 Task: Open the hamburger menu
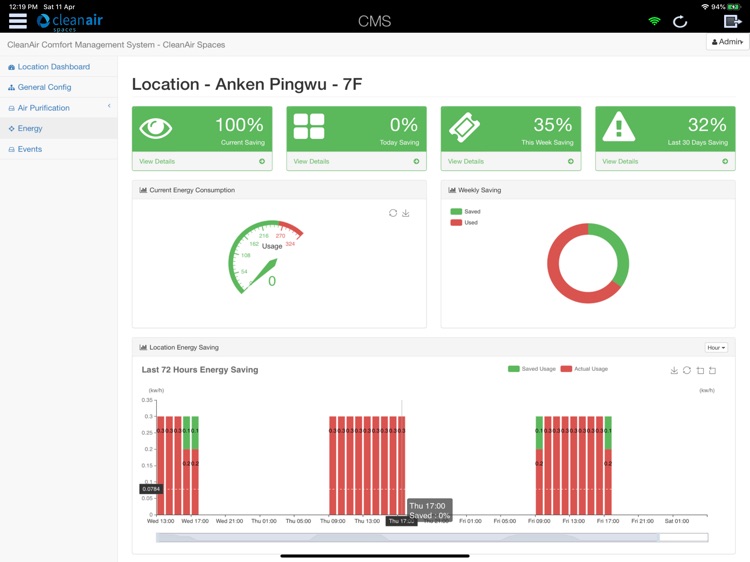coord(18,21)
